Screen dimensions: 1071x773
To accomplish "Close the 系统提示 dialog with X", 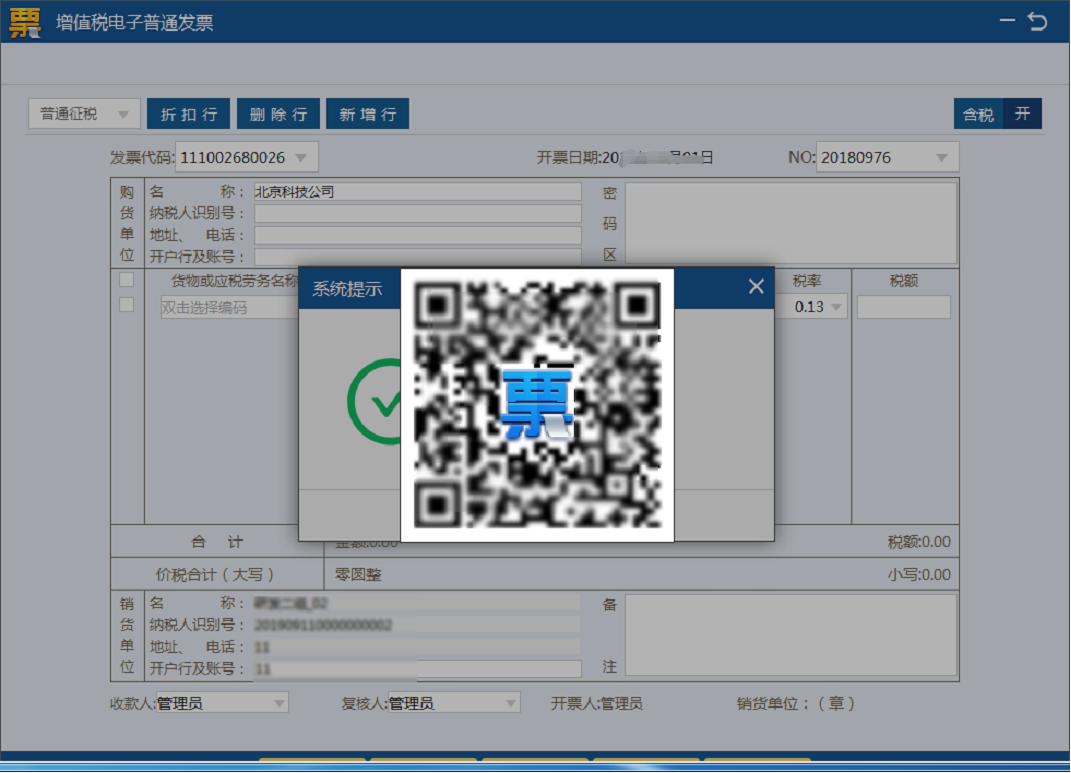I will (755, 286).
